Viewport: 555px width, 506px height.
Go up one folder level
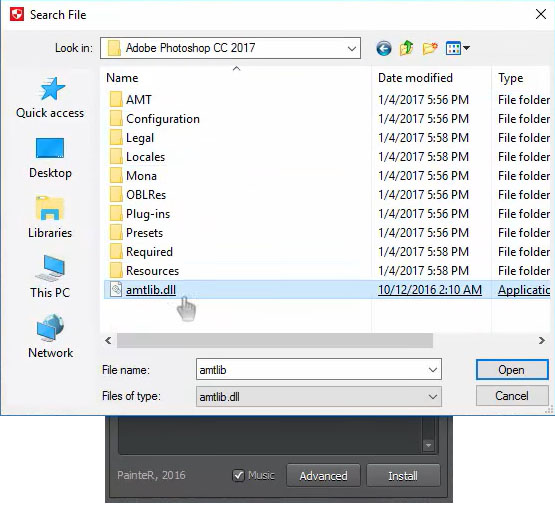point(406,48)
